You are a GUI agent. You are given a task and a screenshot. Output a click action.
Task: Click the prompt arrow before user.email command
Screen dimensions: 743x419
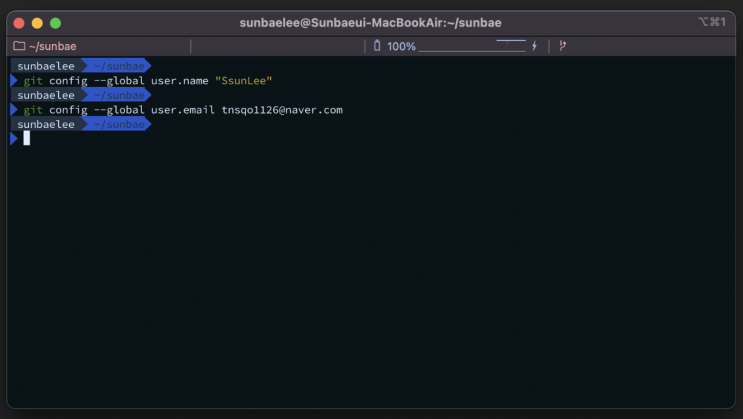[14, 110]
